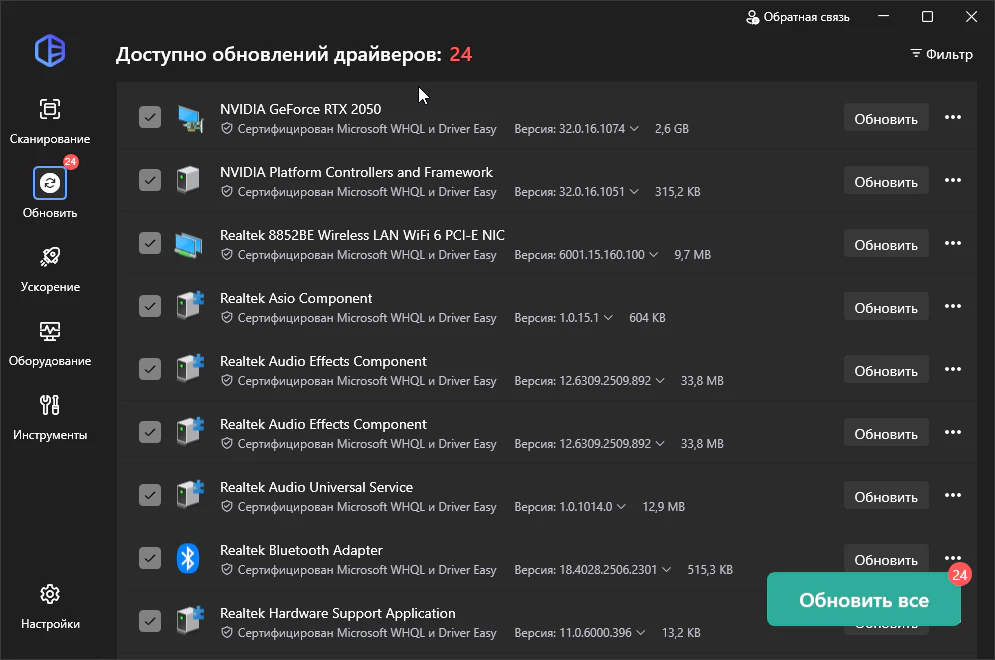
Task: Update Realtek 8852BE Wireless LAN driver
Action: pos(886,244)
